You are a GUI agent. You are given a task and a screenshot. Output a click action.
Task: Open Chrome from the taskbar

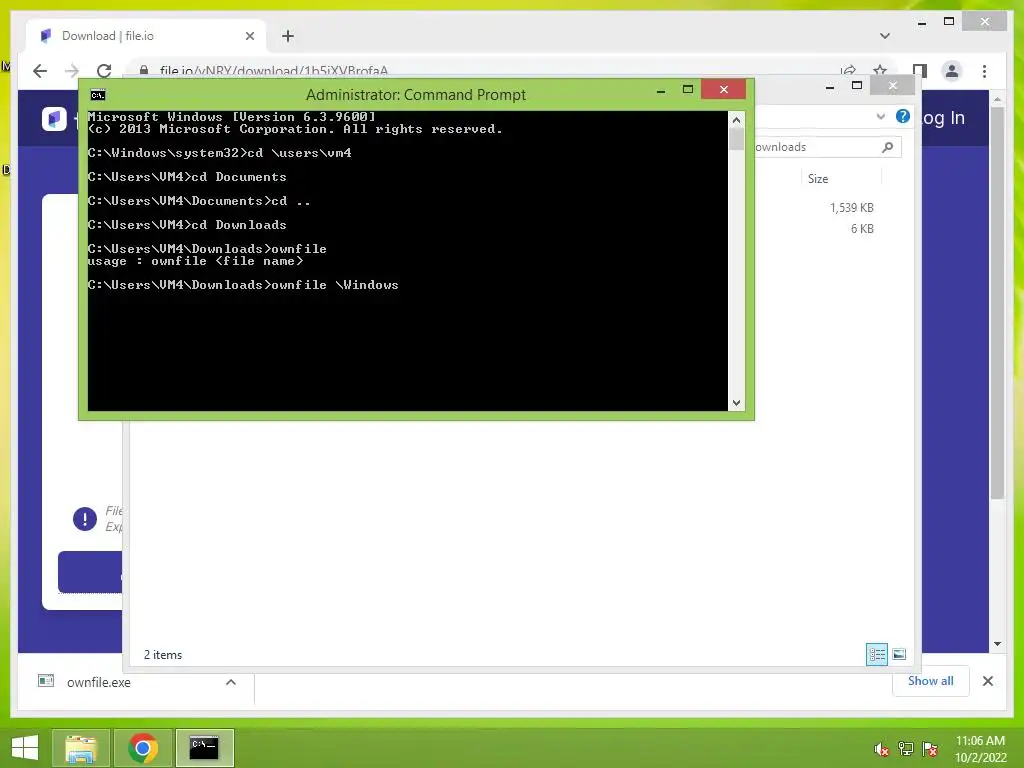[143, 748]
